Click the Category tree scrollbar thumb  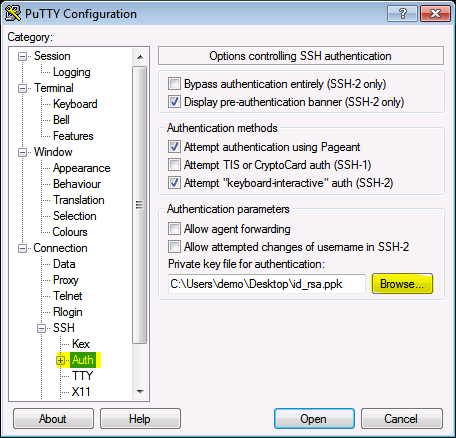coord(140,205)
